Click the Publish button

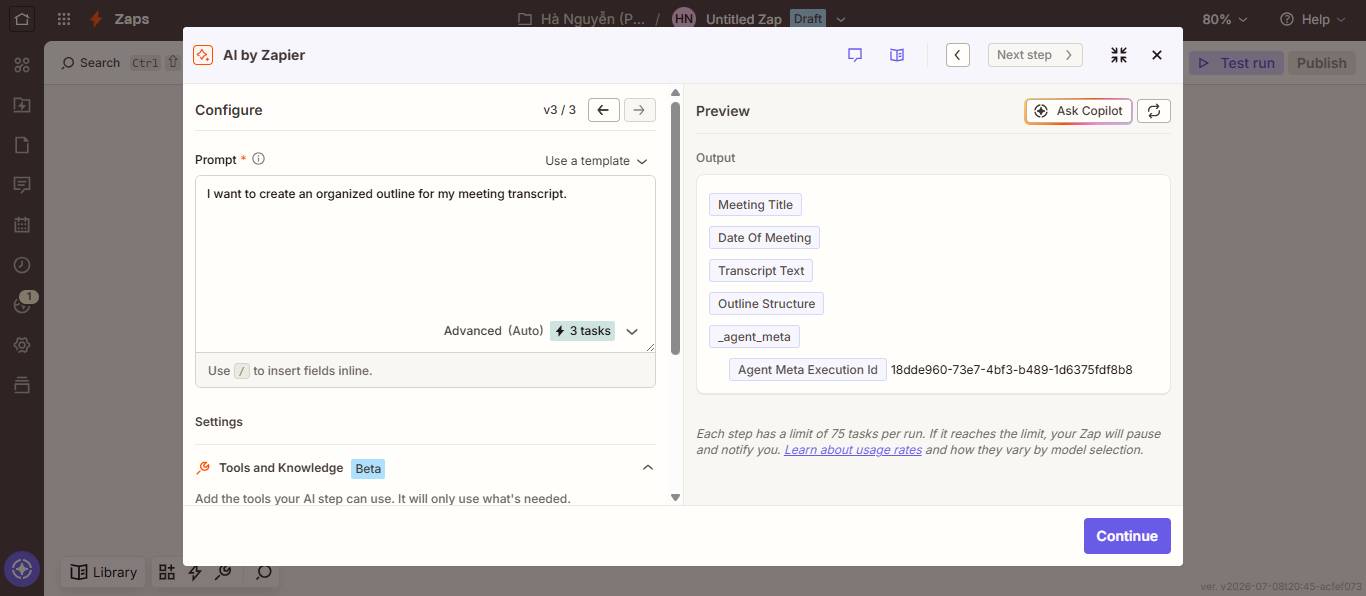(1321, 62)
